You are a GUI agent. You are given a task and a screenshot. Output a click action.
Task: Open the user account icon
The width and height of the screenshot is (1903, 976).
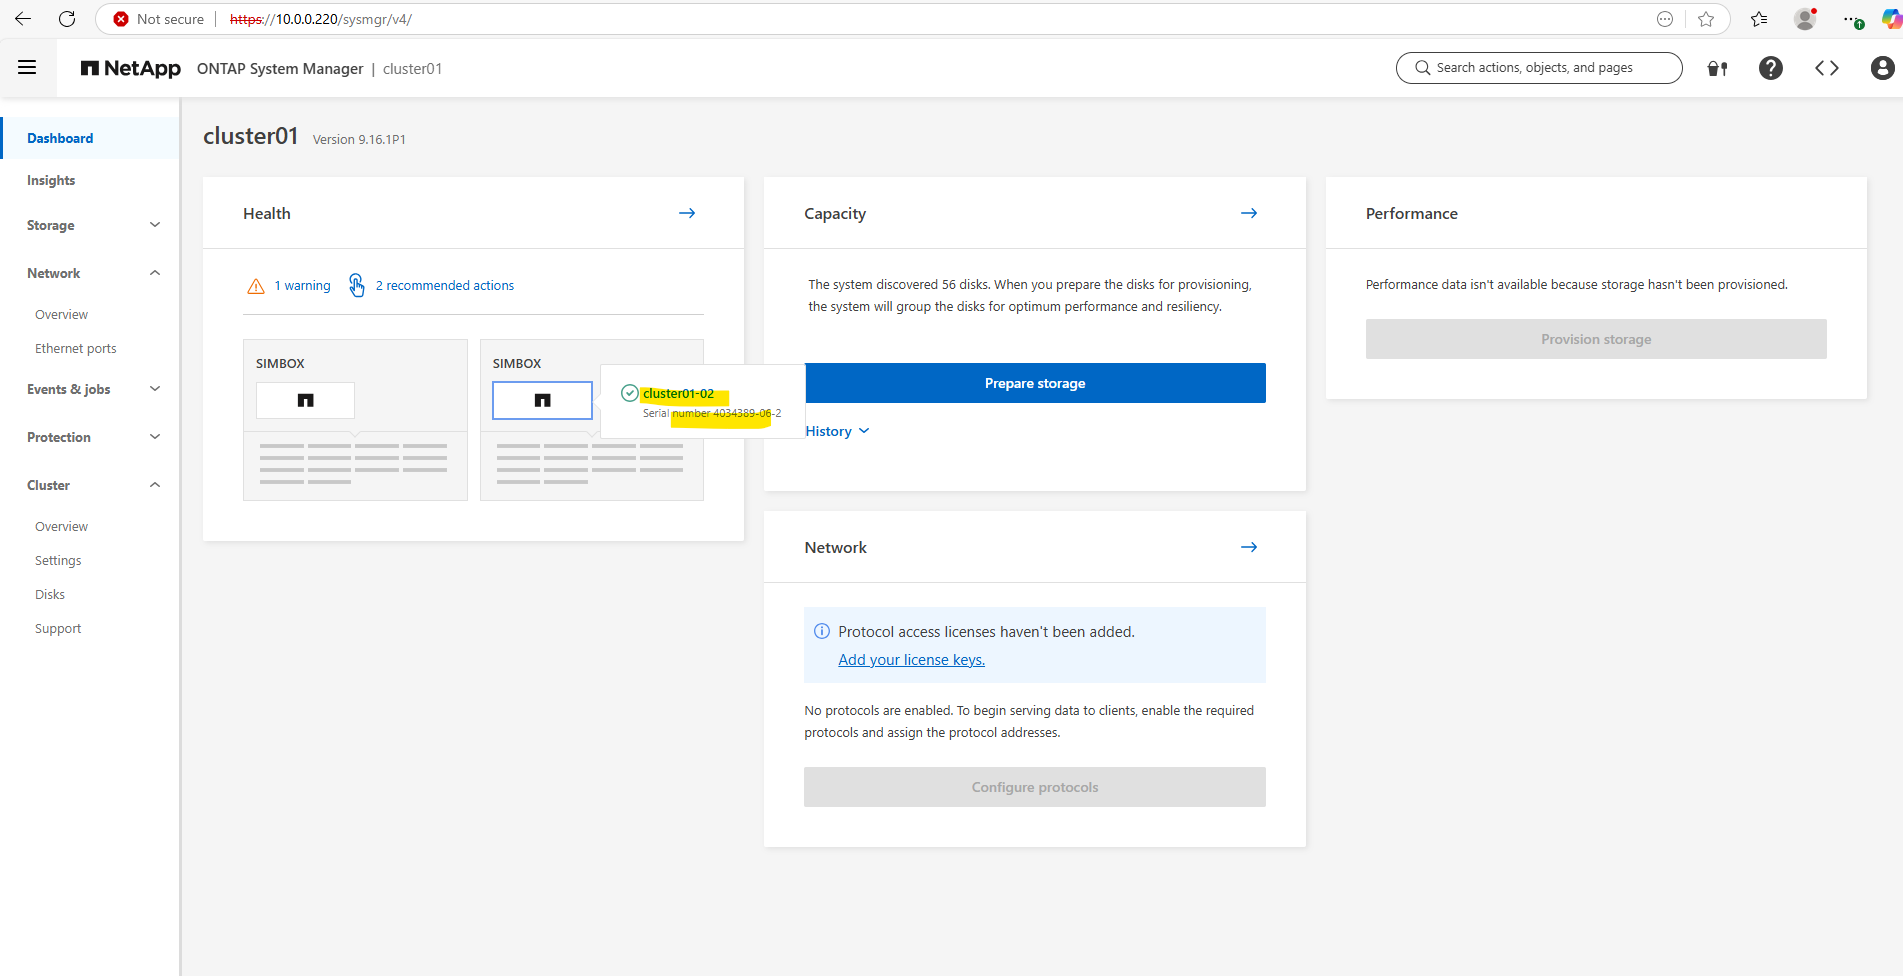pyautogui.click(x=1883, y=67)
